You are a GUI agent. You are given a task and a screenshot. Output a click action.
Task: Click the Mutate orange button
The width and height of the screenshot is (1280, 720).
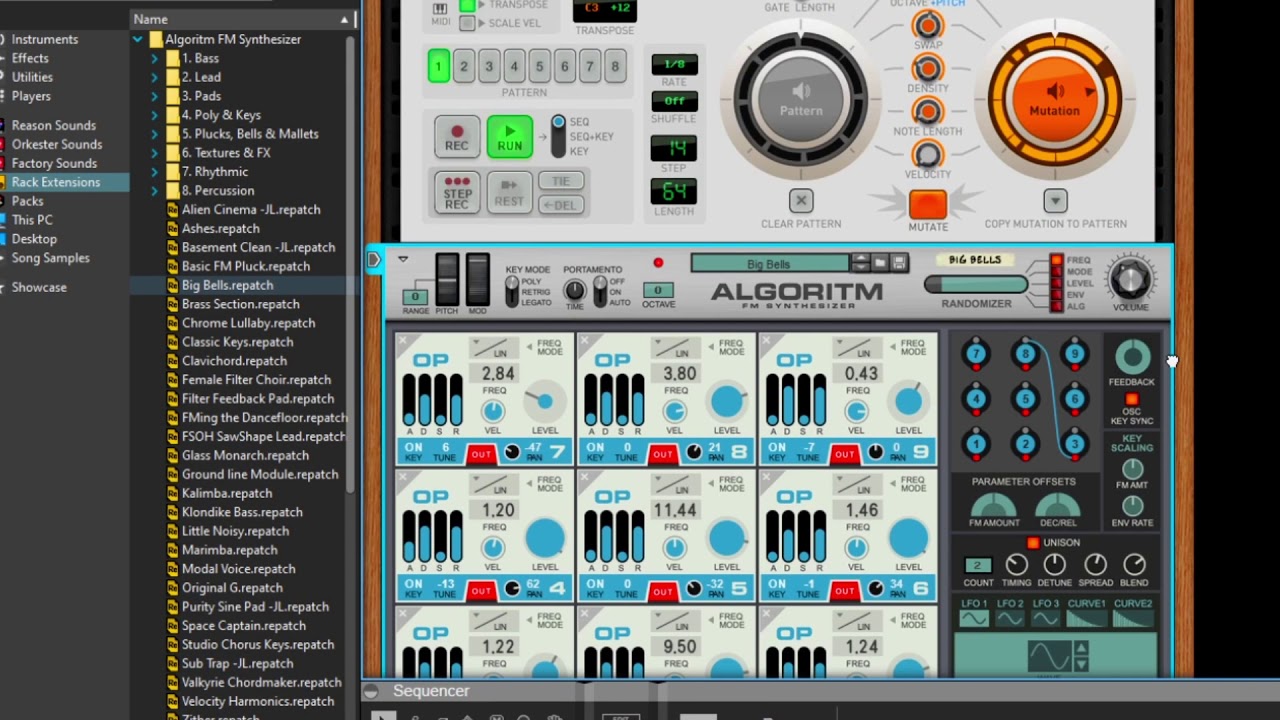927,204
